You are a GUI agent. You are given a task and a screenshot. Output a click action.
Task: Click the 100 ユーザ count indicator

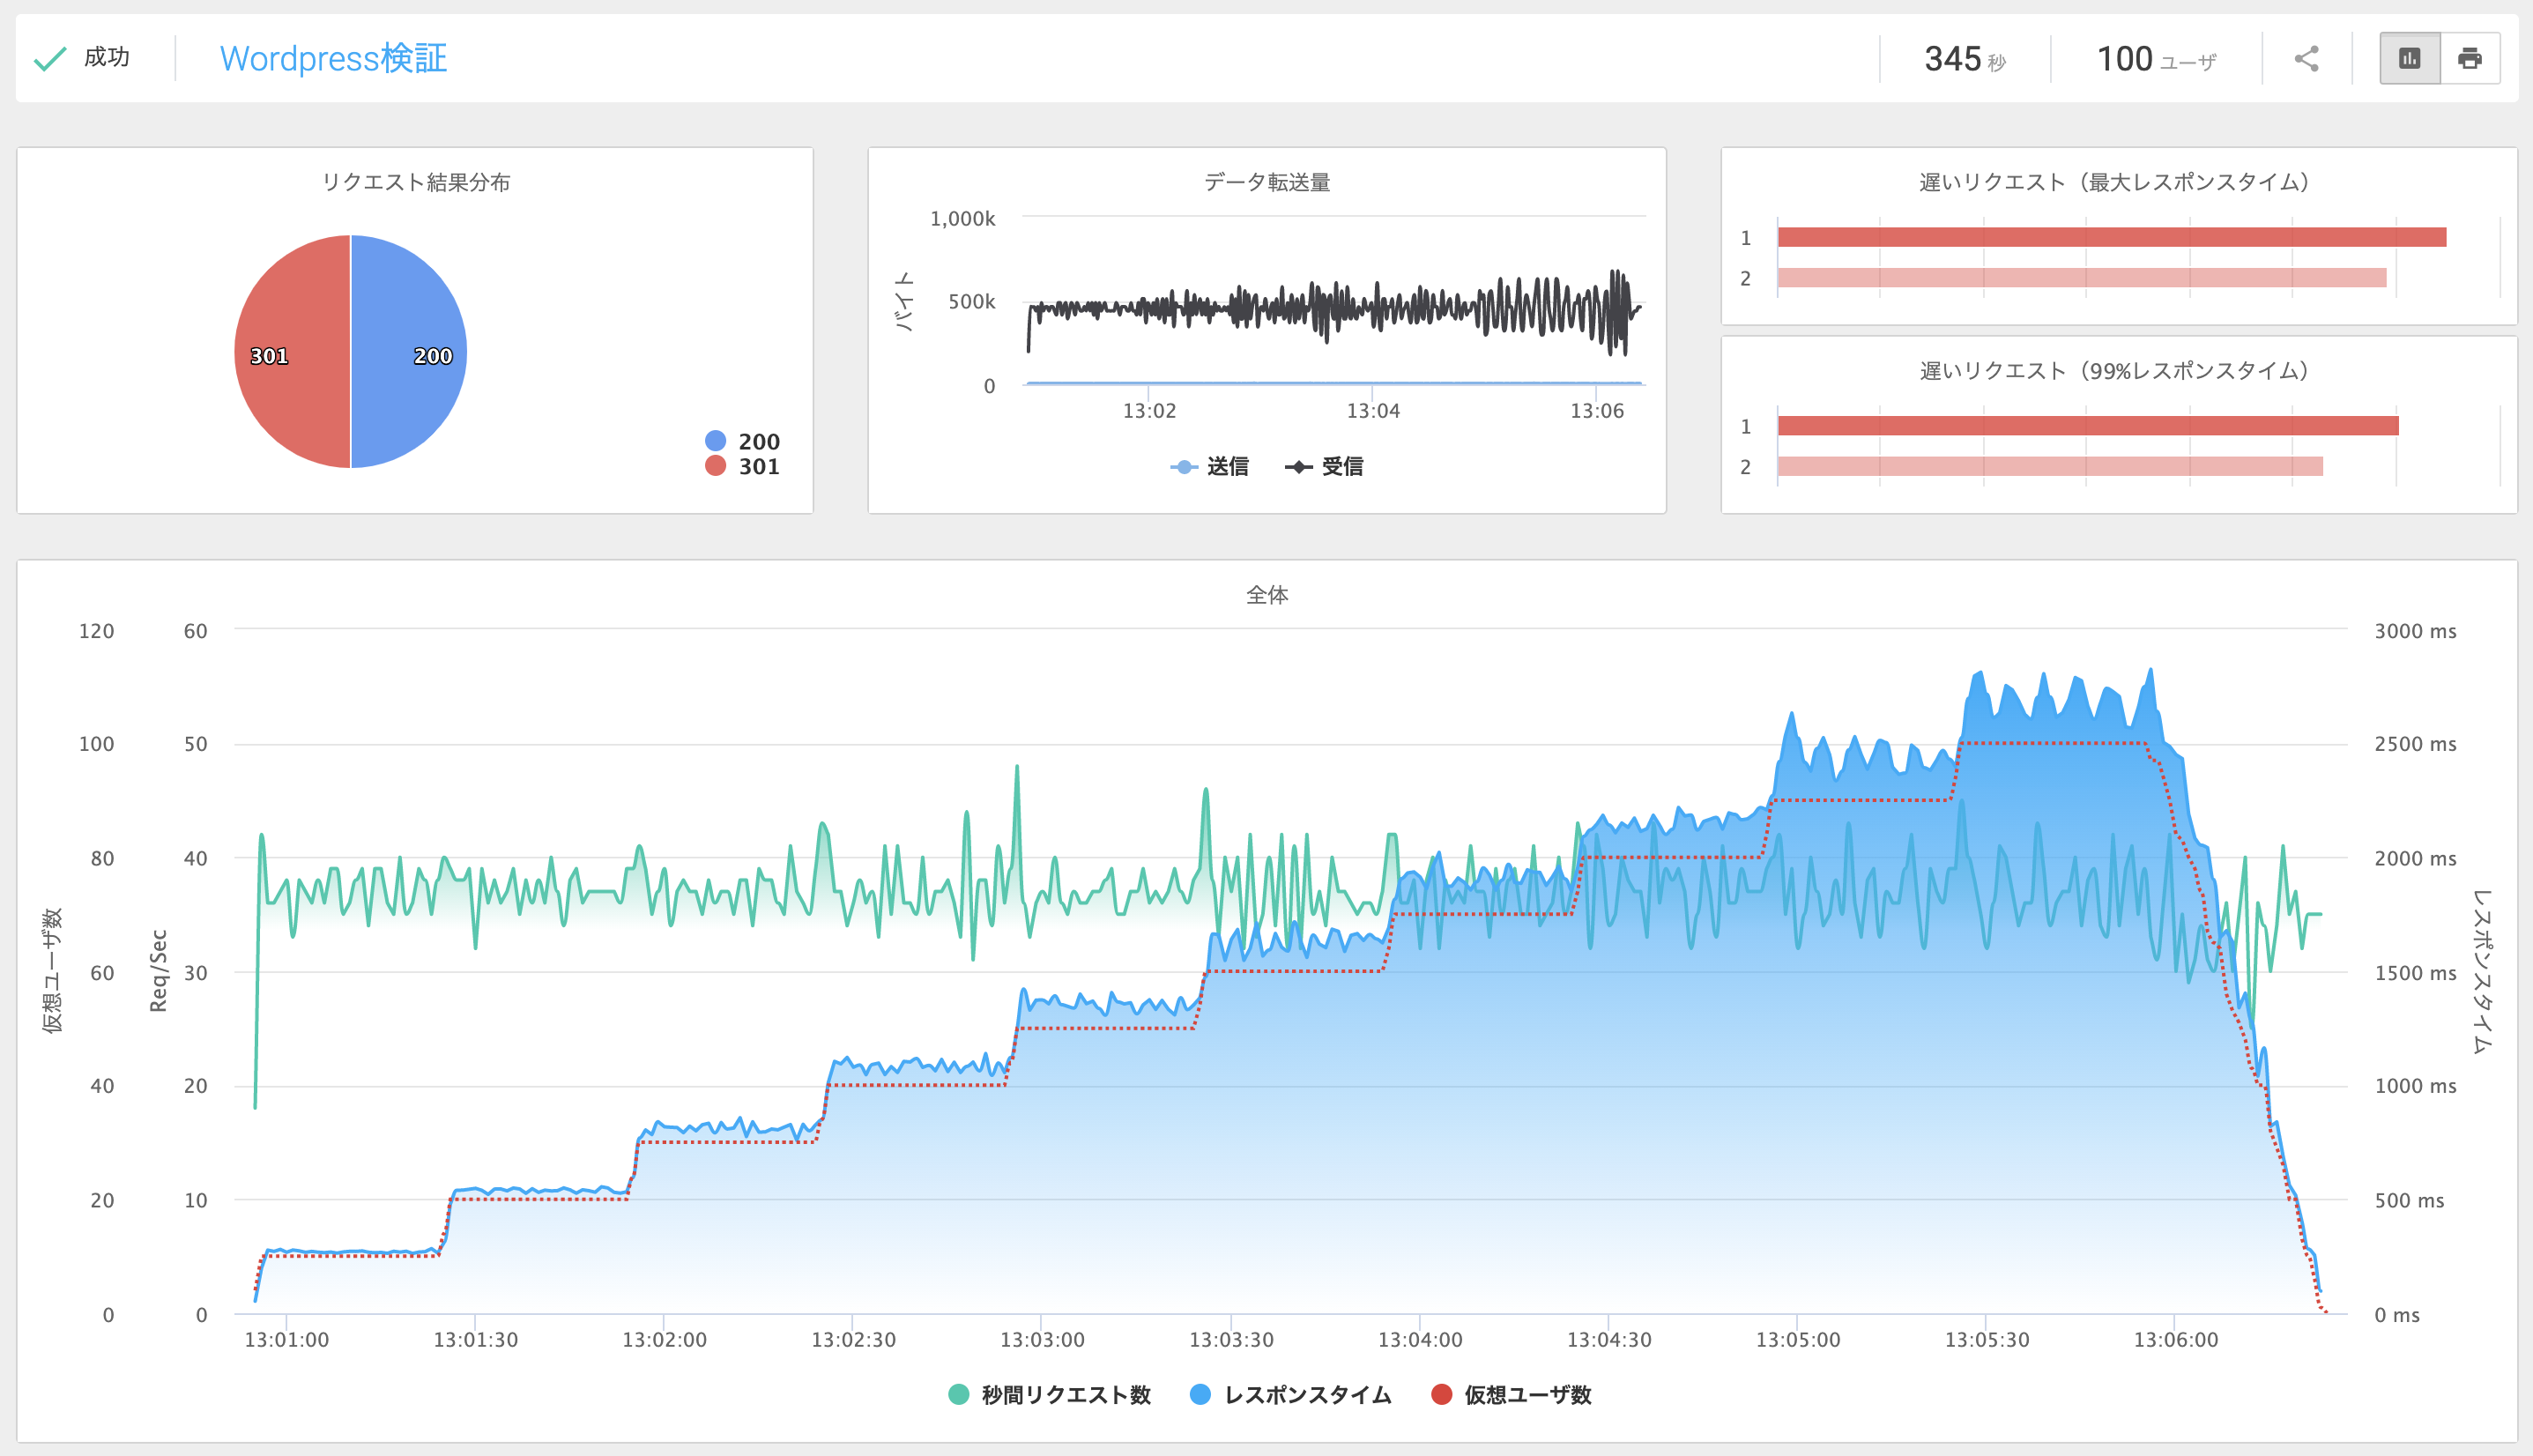2156,59
